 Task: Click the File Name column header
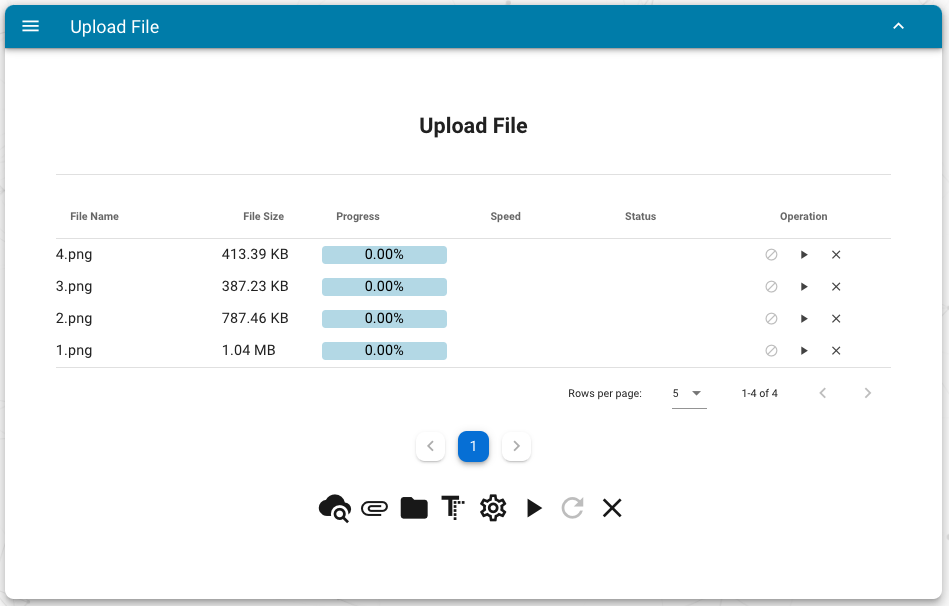click(x=94, y=217)
